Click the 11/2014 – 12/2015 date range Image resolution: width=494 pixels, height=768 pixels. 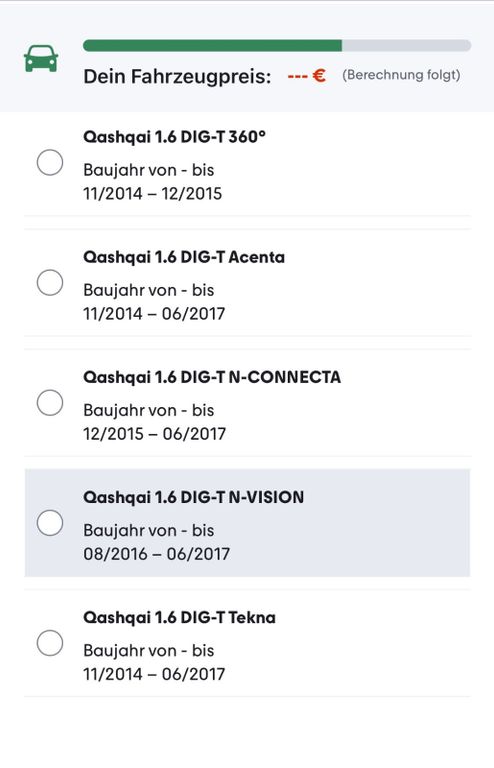[152, 193]
